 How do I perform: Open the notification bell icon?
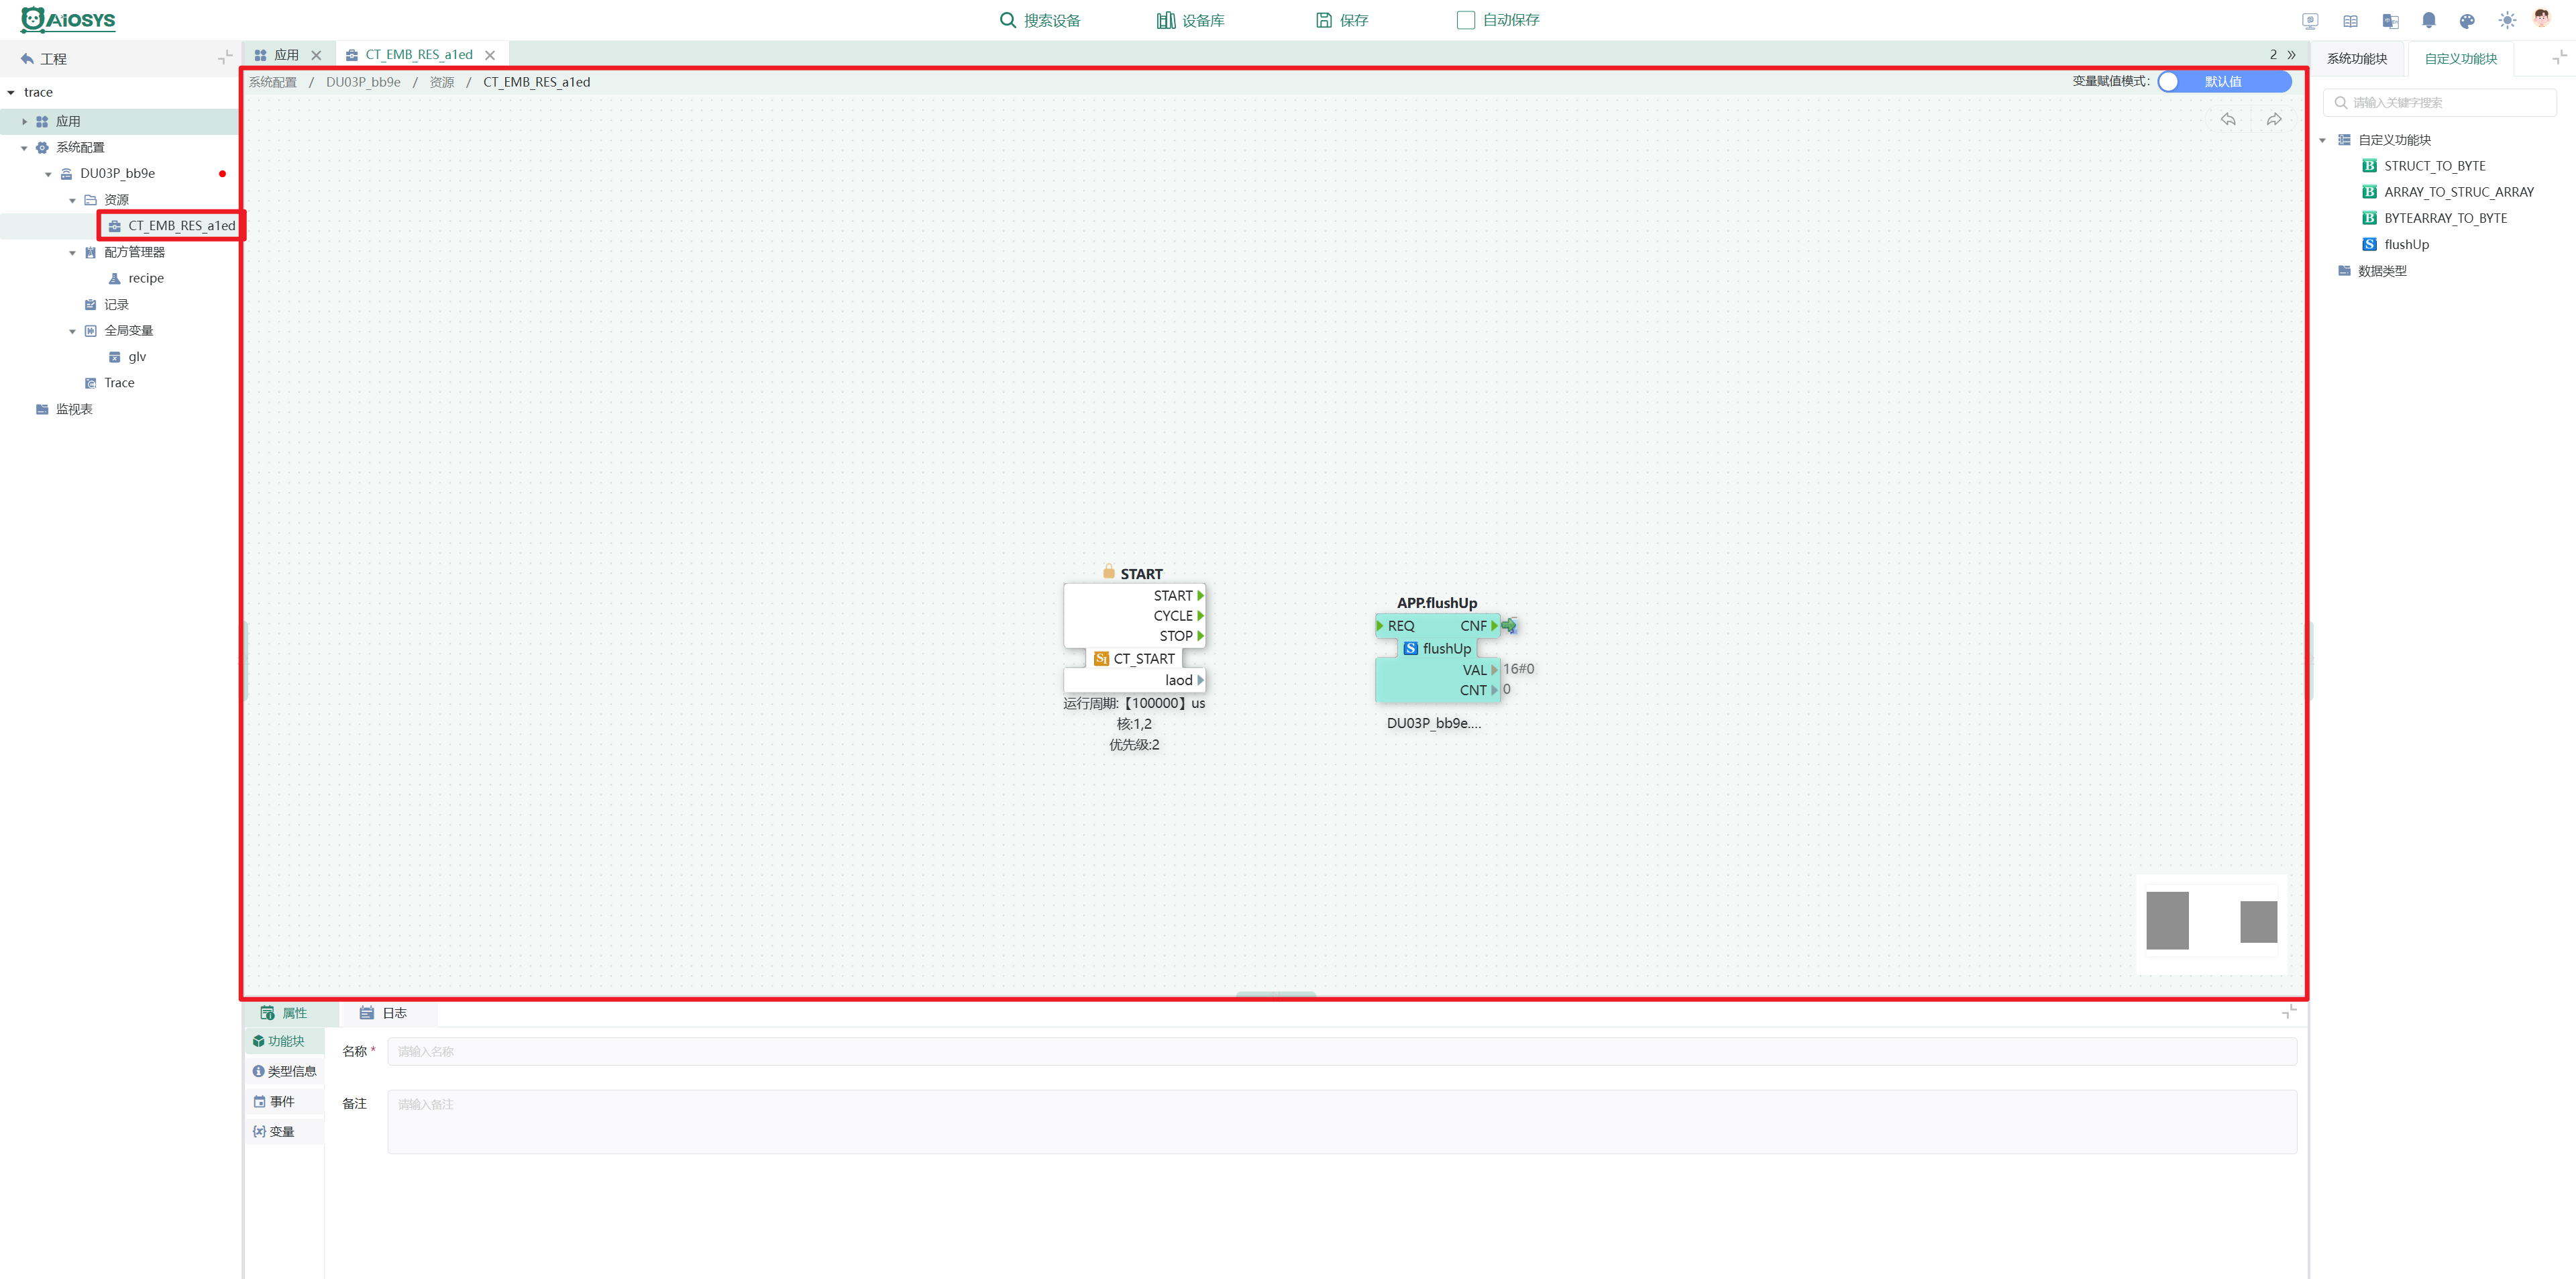(2428, 20)
